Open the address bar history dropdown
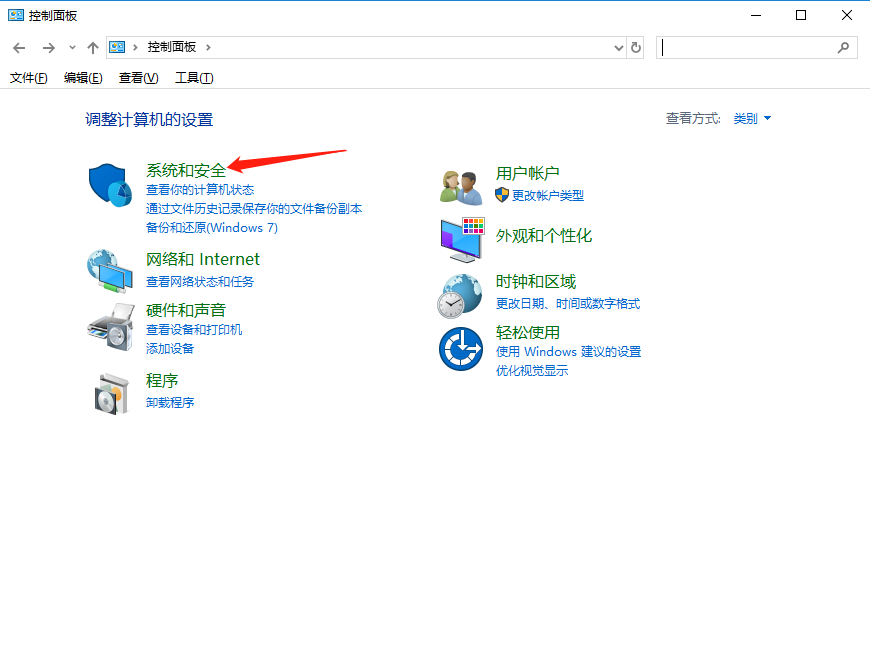870x653 pixels. tap(617, 47)
